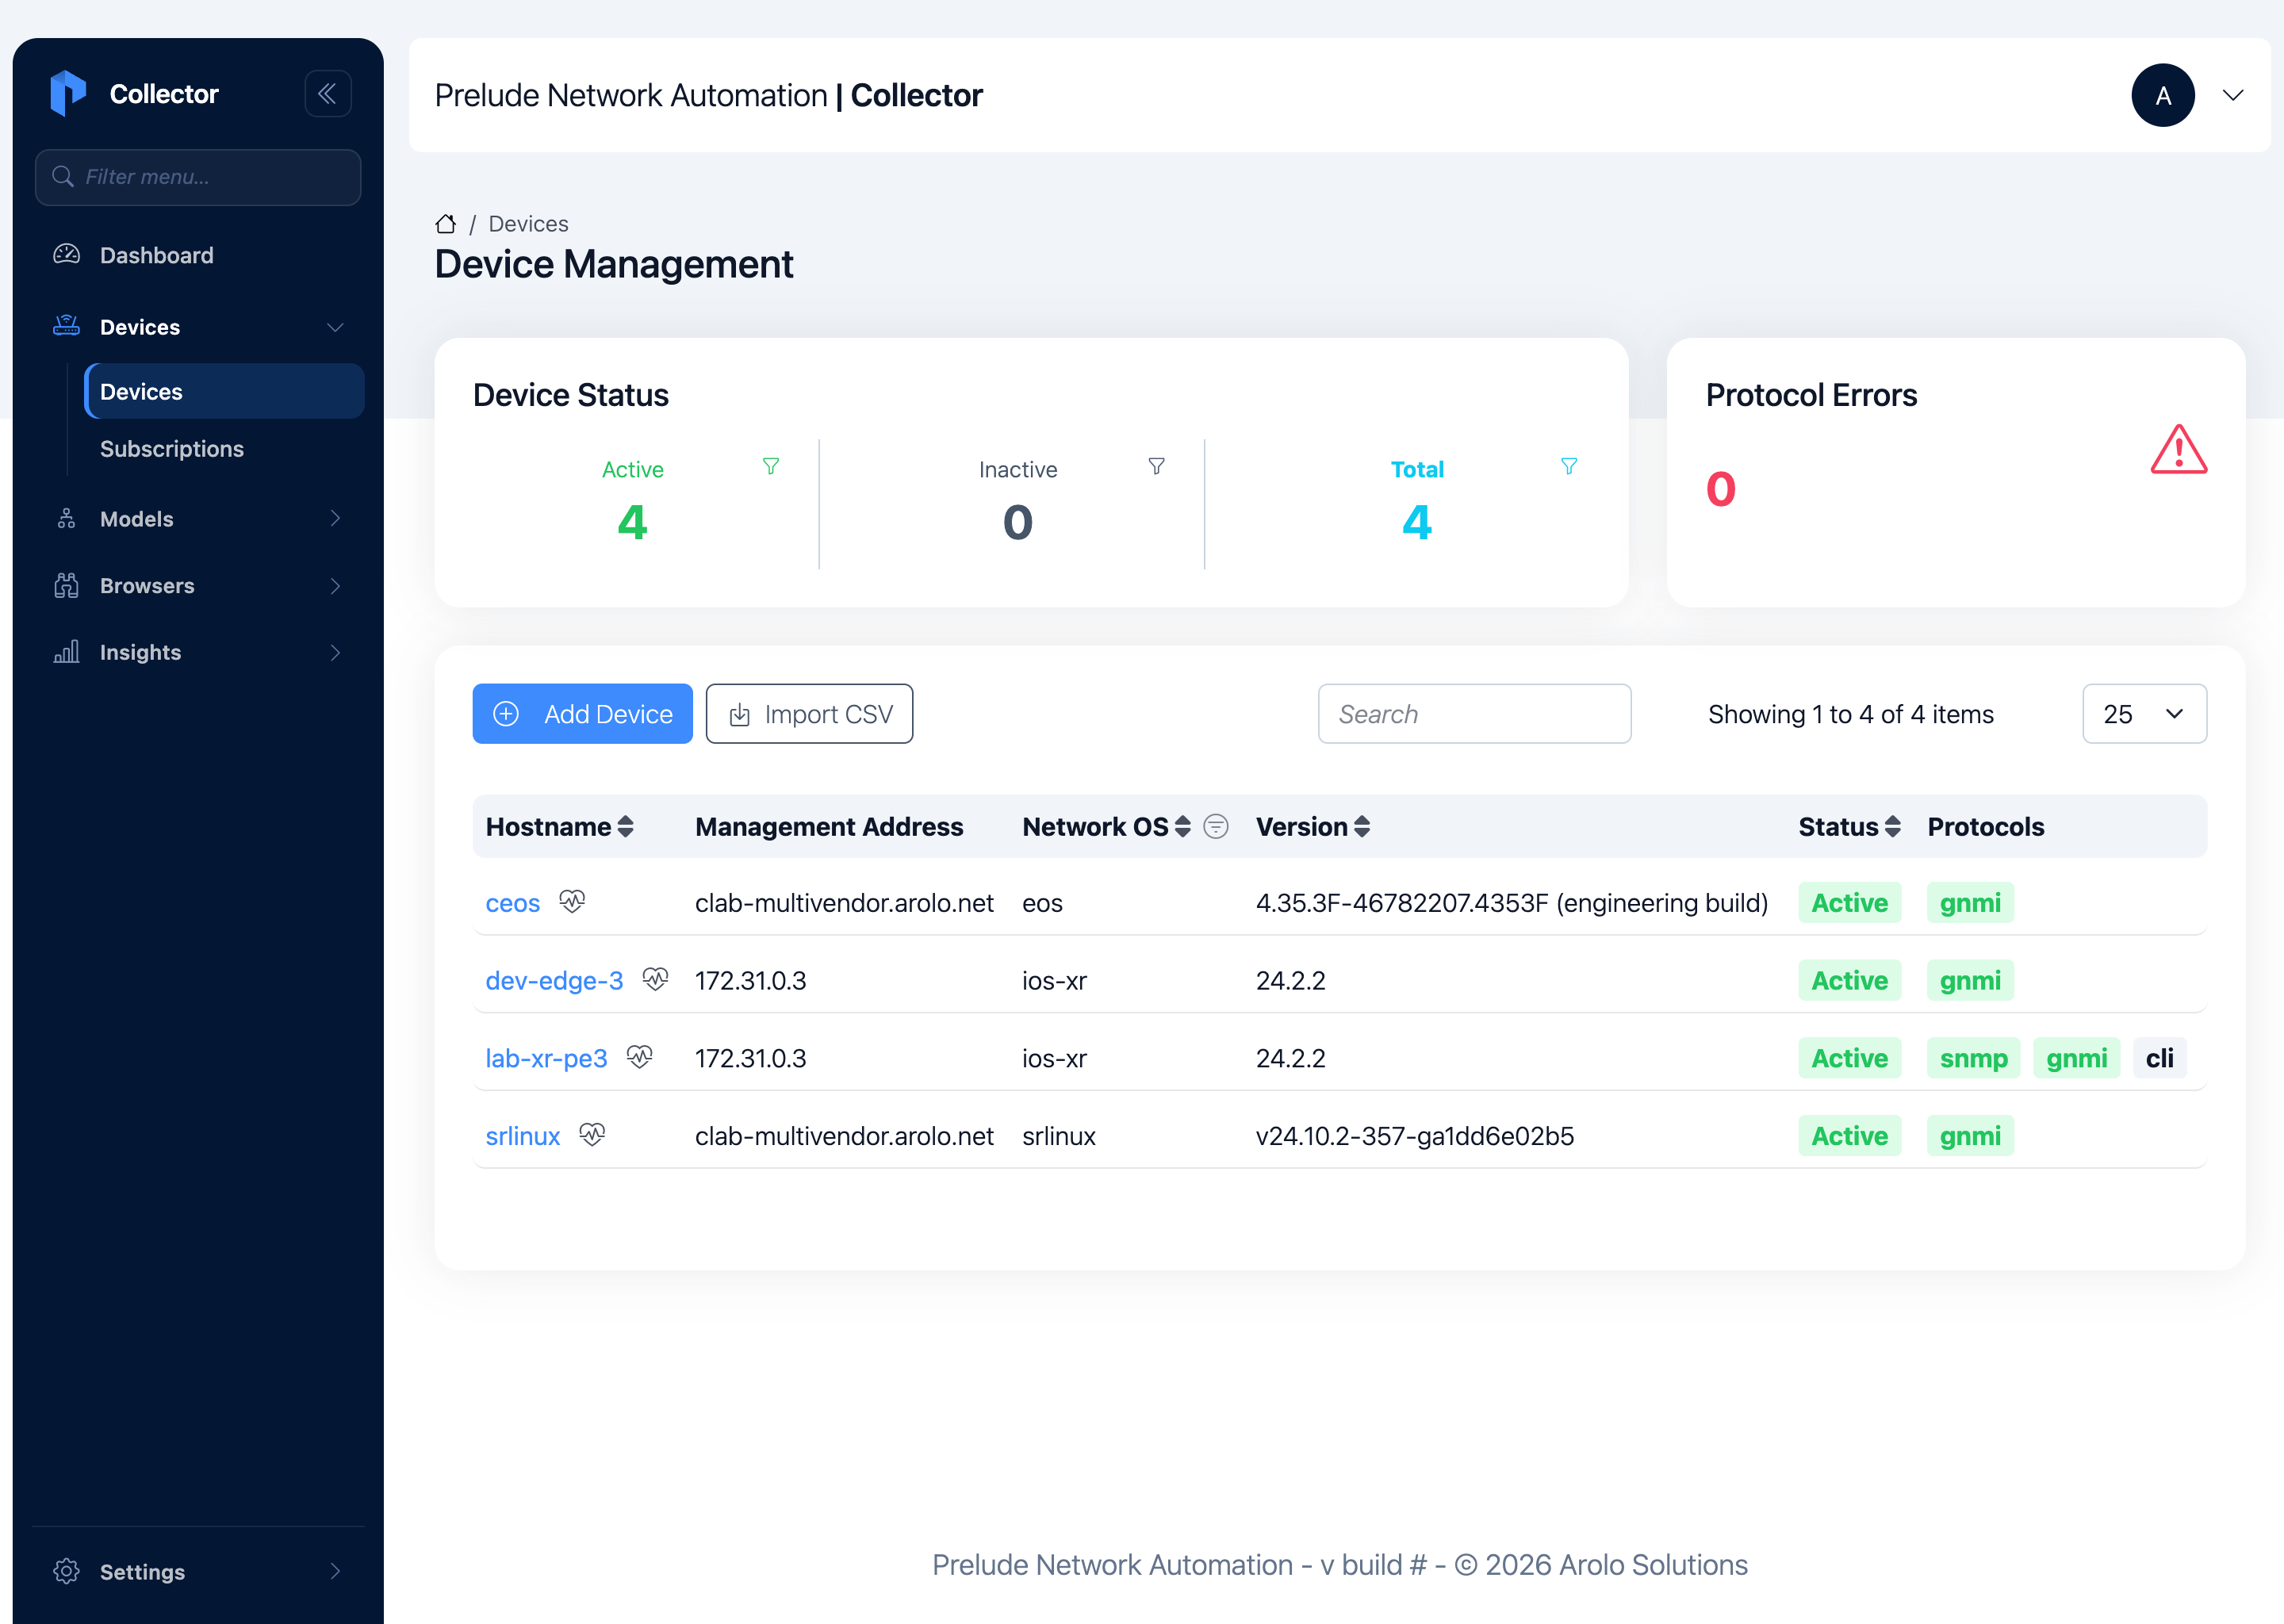Click the eos Network OS cell
2284x1624 pixels.
click(x=1042, y=903)
